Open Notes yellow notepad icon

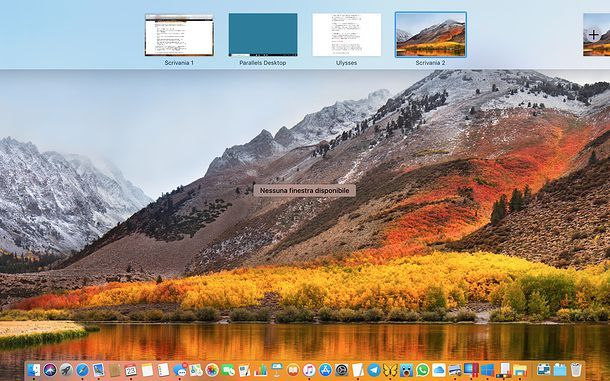[x=147, y=370]
